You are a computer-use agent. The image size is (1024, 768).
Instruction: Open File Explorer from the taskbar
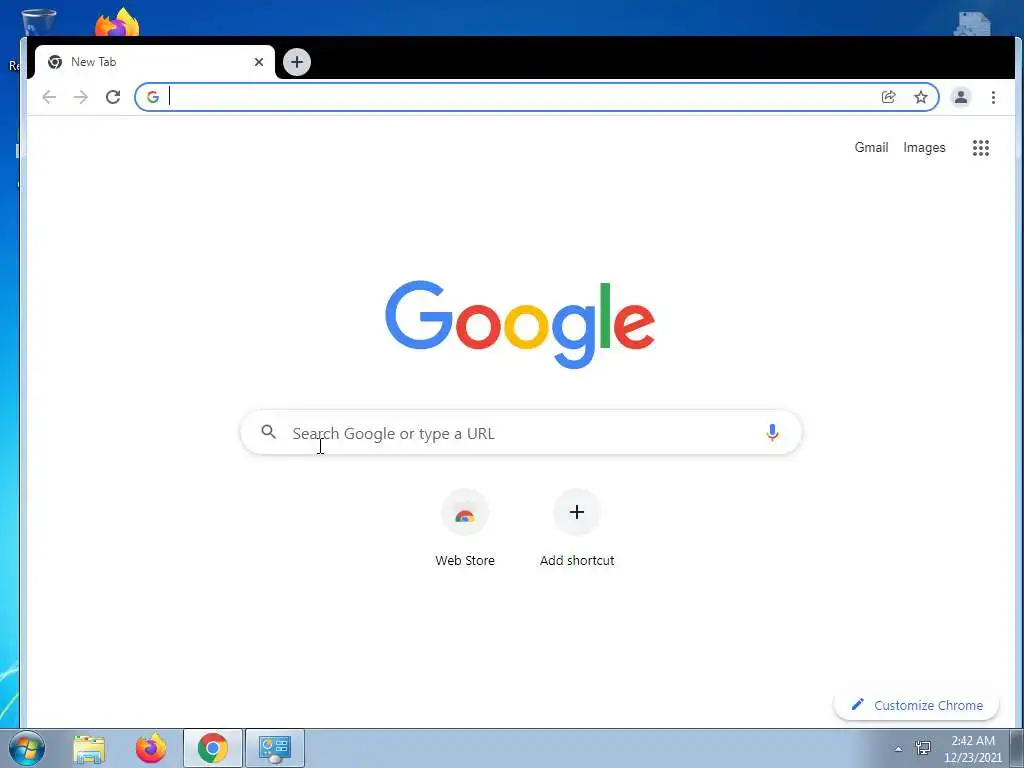click(x=89, y=748)
